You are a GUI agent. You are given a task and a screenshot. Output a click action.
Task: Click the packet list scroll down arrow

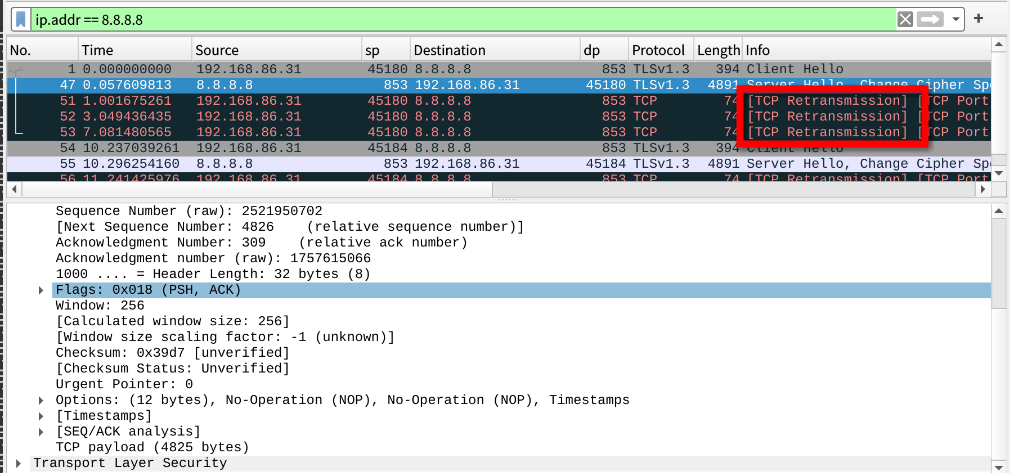[999, 173]
